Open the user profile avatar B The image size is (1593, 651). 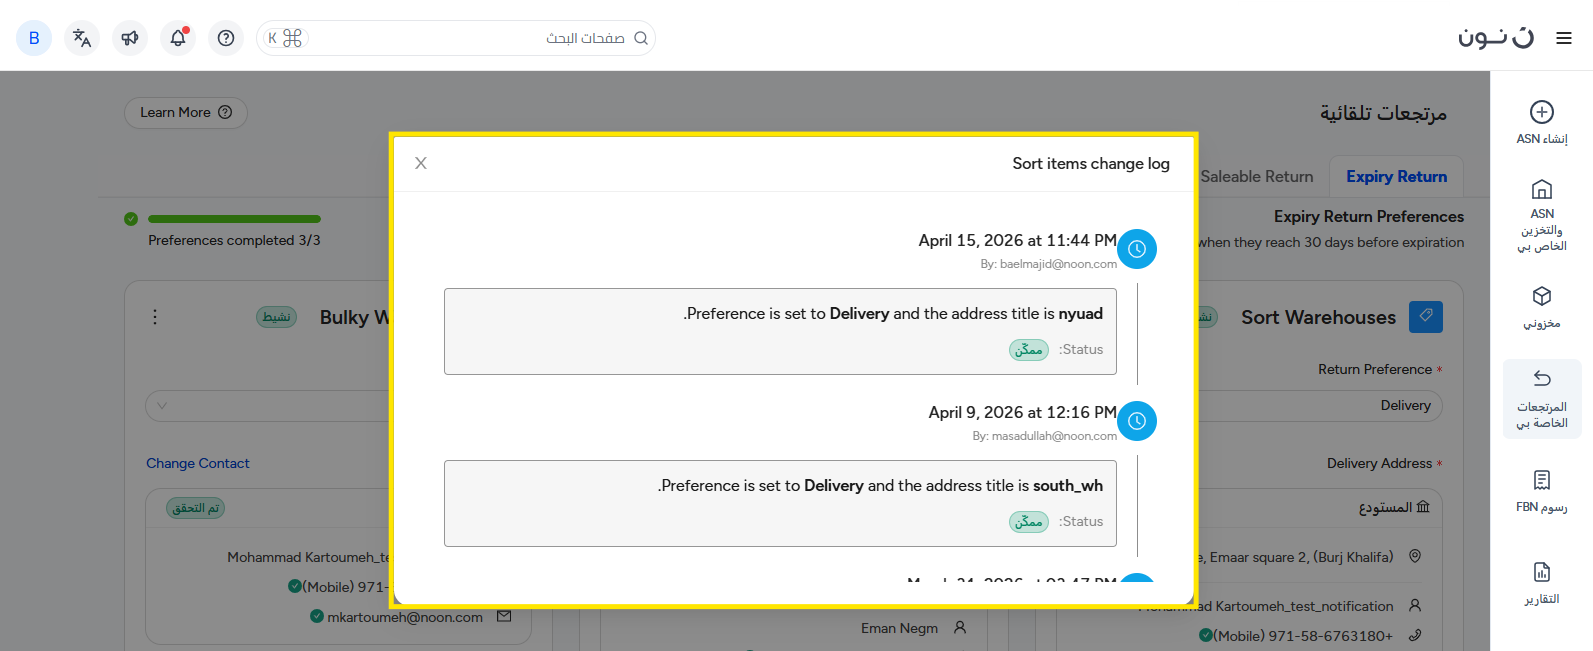[34, 38]
